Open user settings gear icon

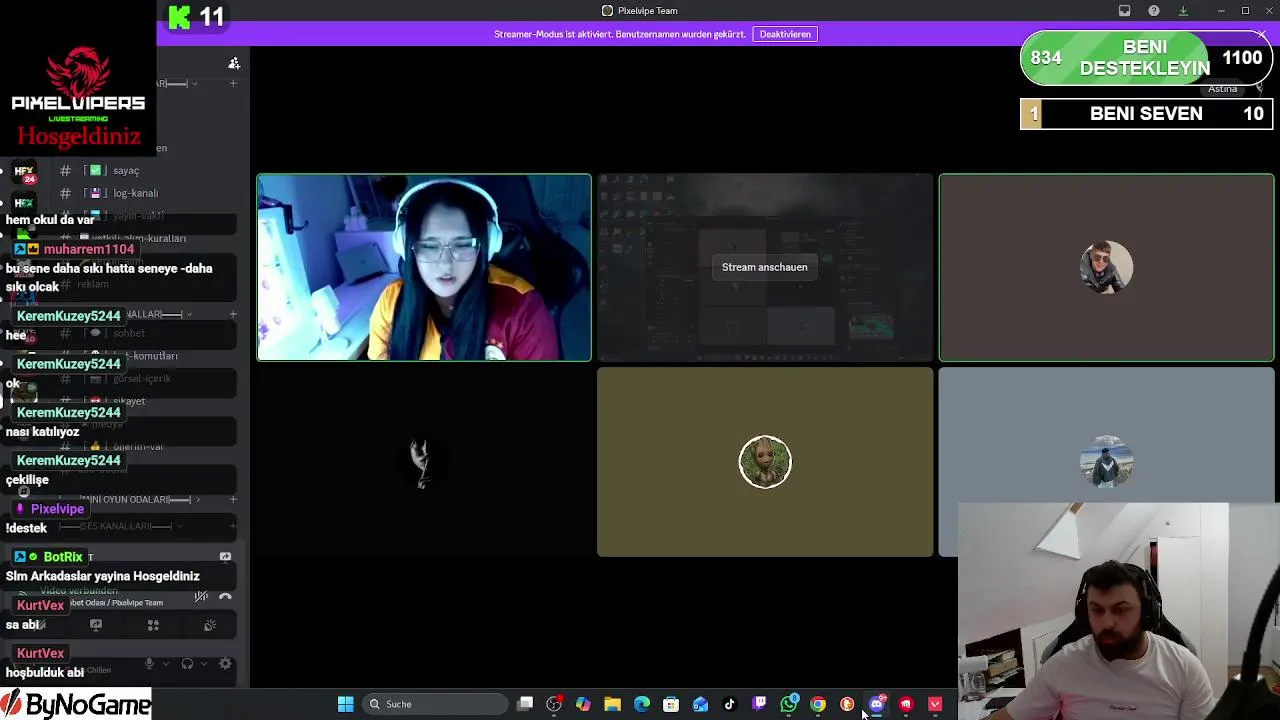pyautogui.click(x=225, y=664)
